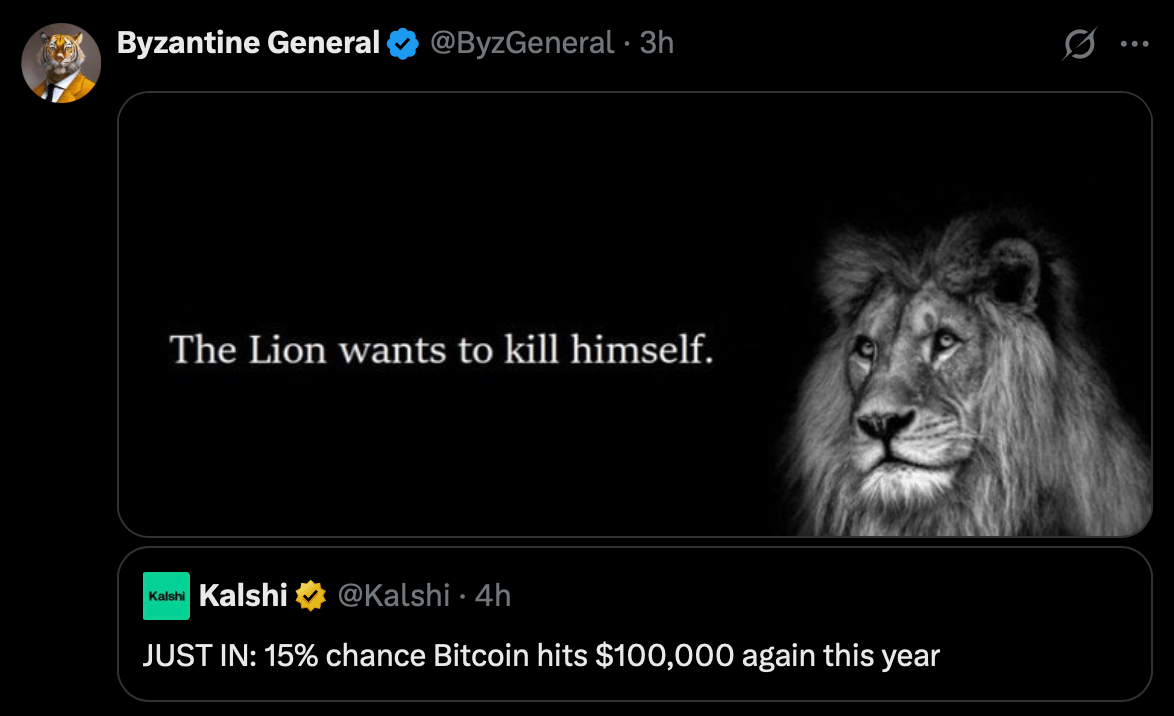Click the Kalshi display name in quoted post
1174x716 pixels.
tap(243, 596)
